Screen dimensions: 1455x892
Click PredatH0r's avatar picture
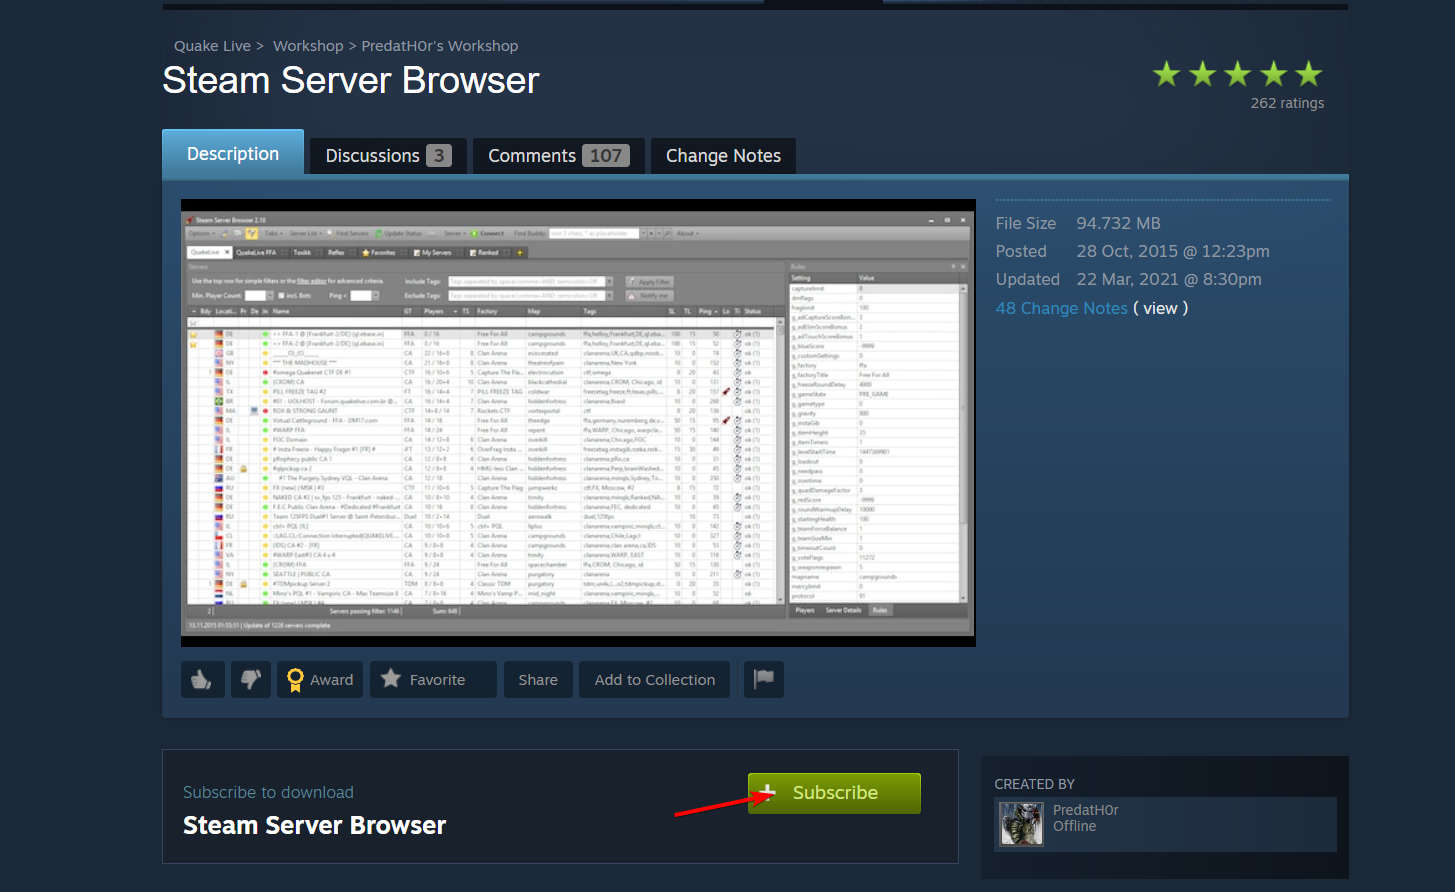coord(1020,823)
